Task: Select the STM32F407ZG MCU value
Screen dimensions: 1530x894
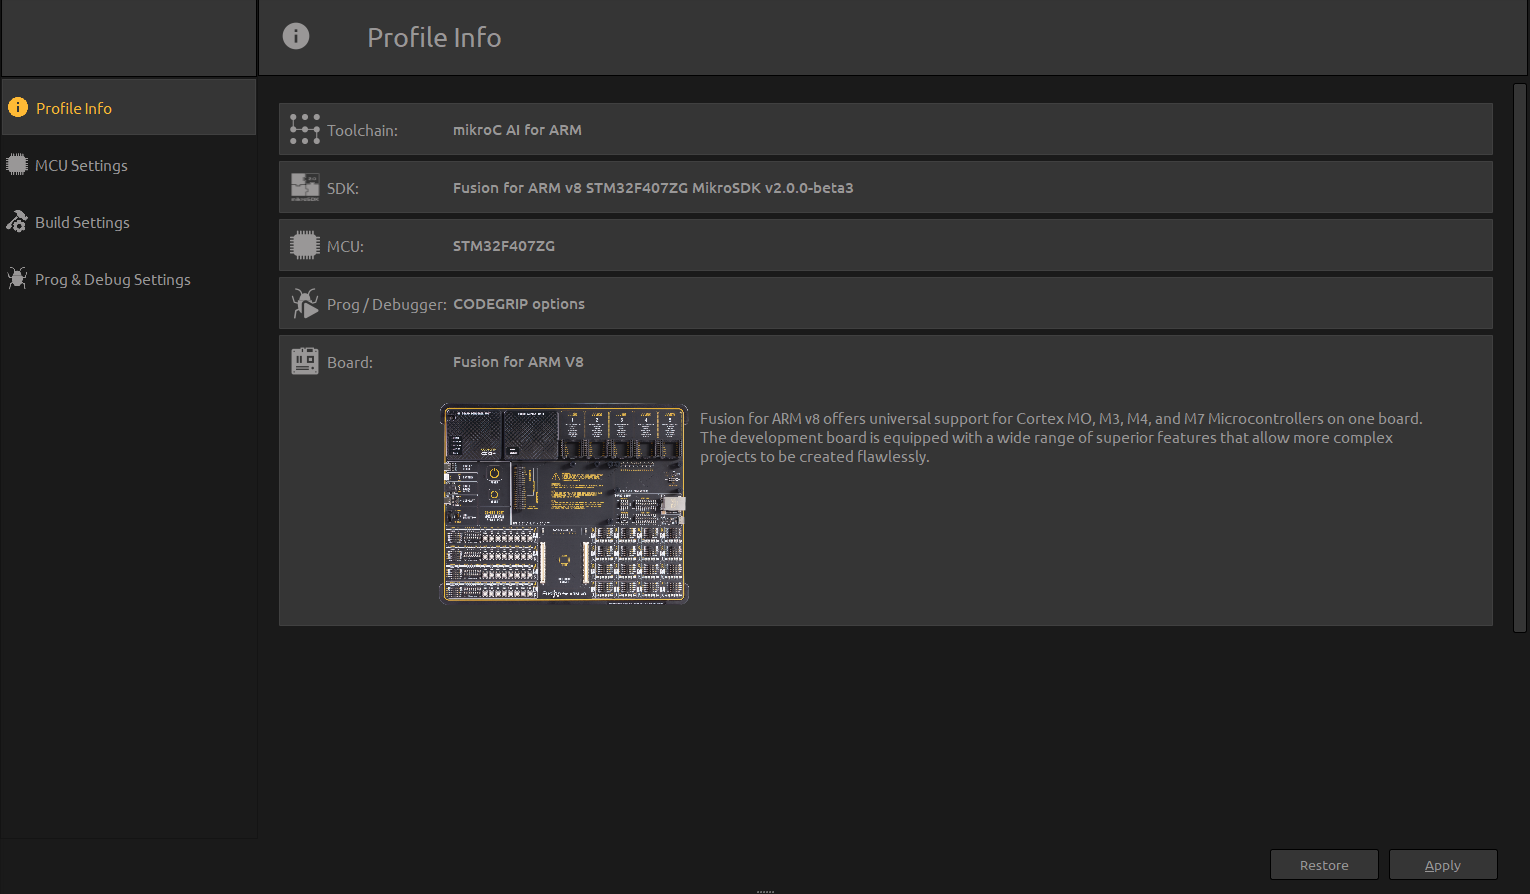Action: [504, 246]
